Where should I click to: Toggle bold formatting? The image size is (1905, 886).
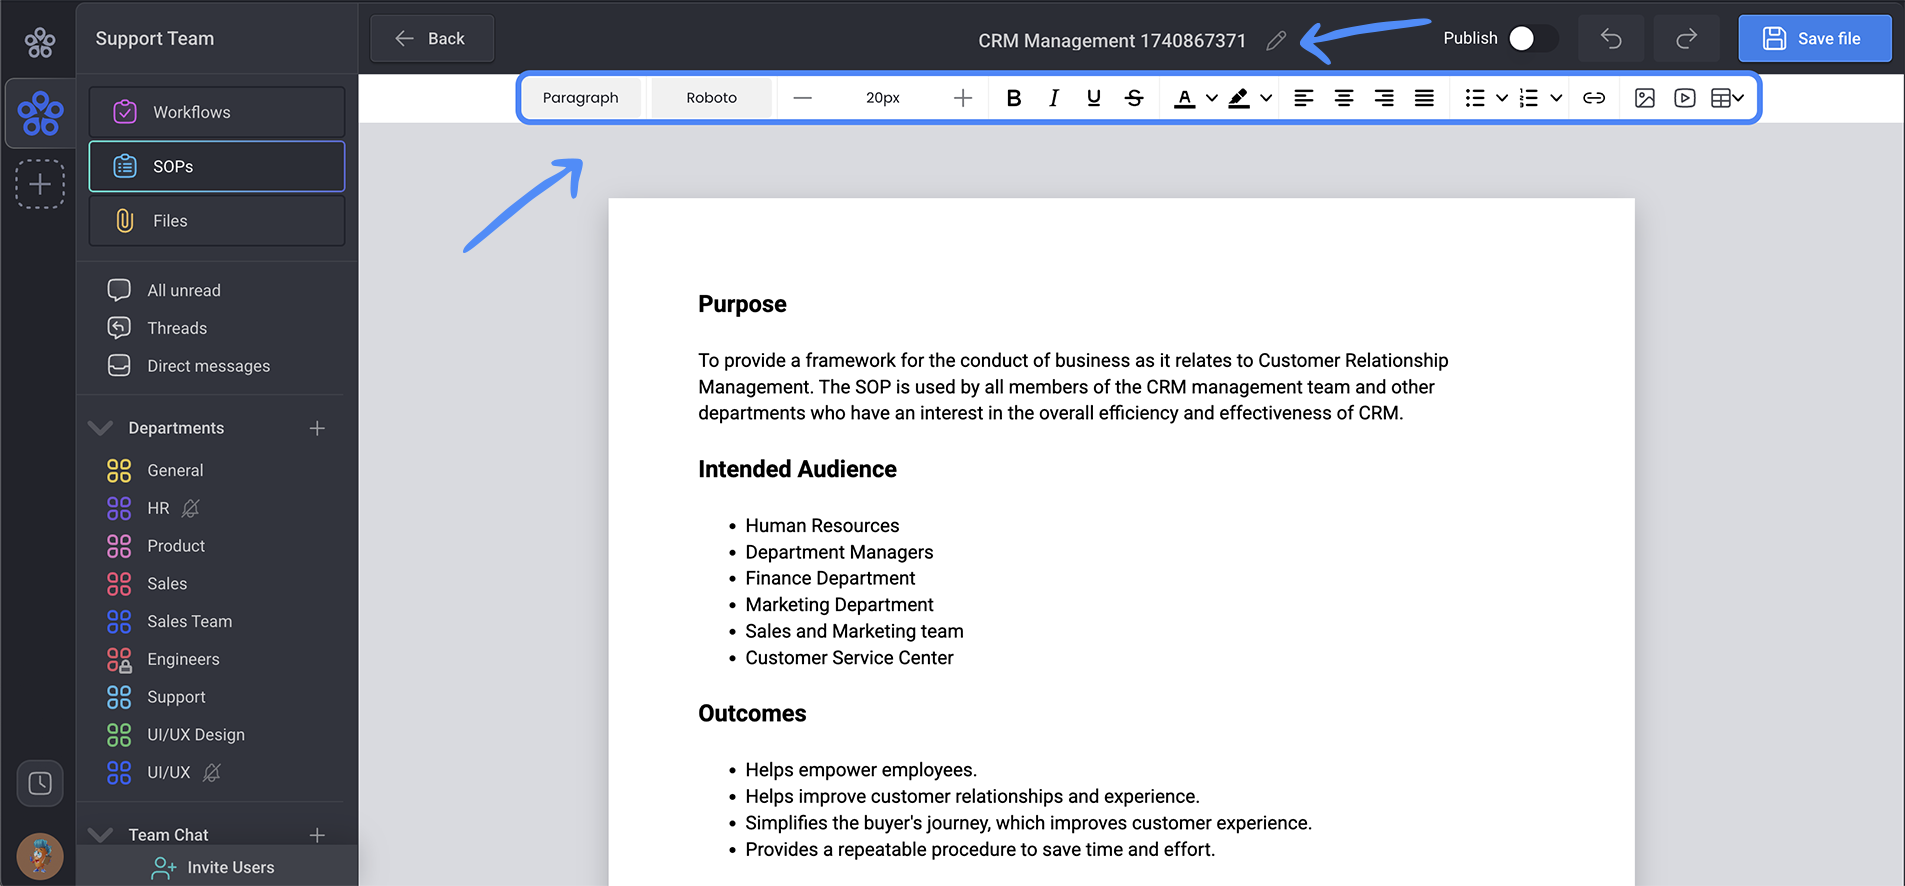(1014, 98)
